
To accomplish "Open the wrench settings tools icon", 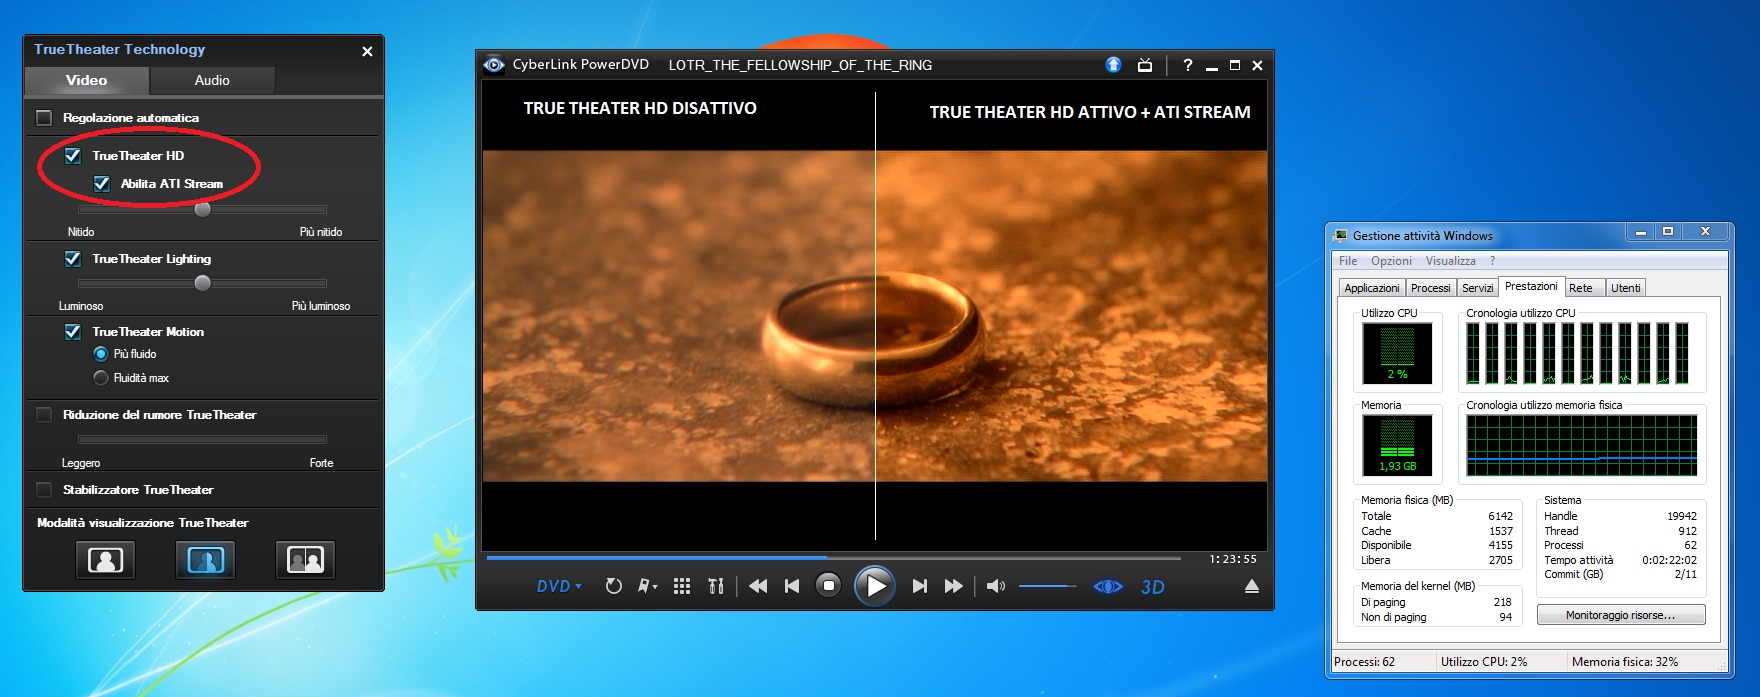I will tap(716, 587).
